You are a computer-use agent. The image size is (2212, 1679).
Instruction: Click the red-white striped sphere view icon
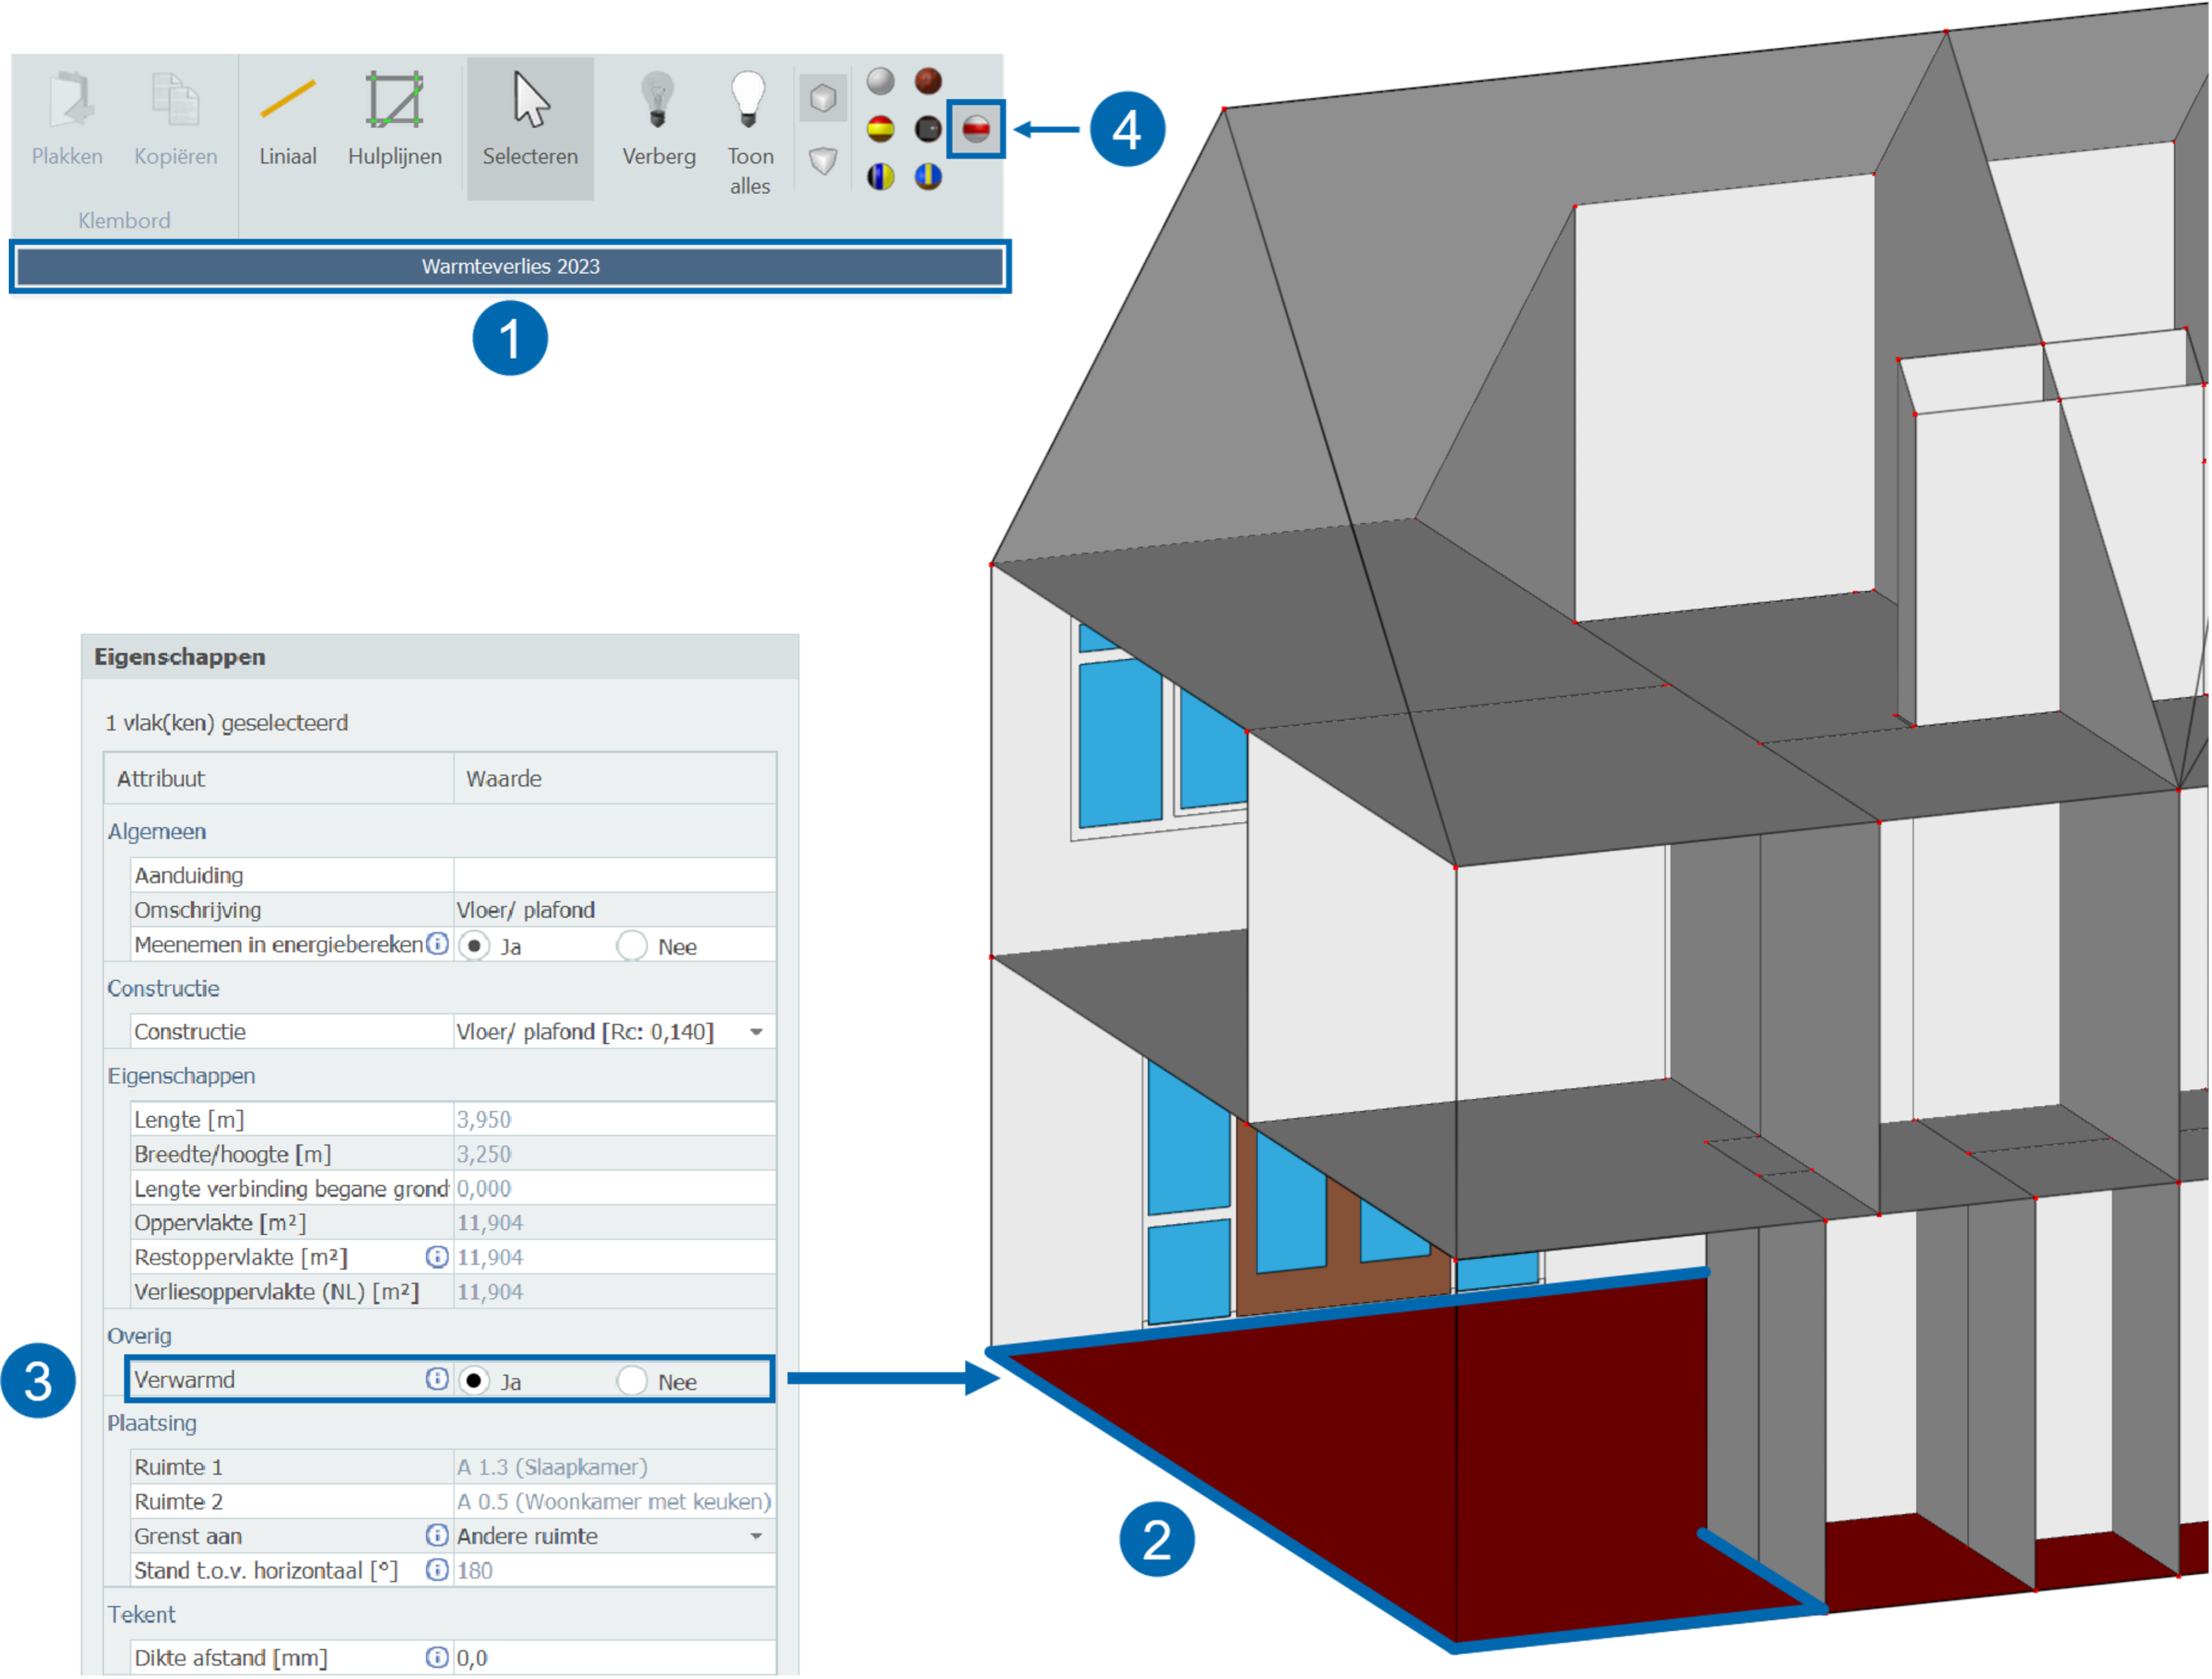[976, 128]
